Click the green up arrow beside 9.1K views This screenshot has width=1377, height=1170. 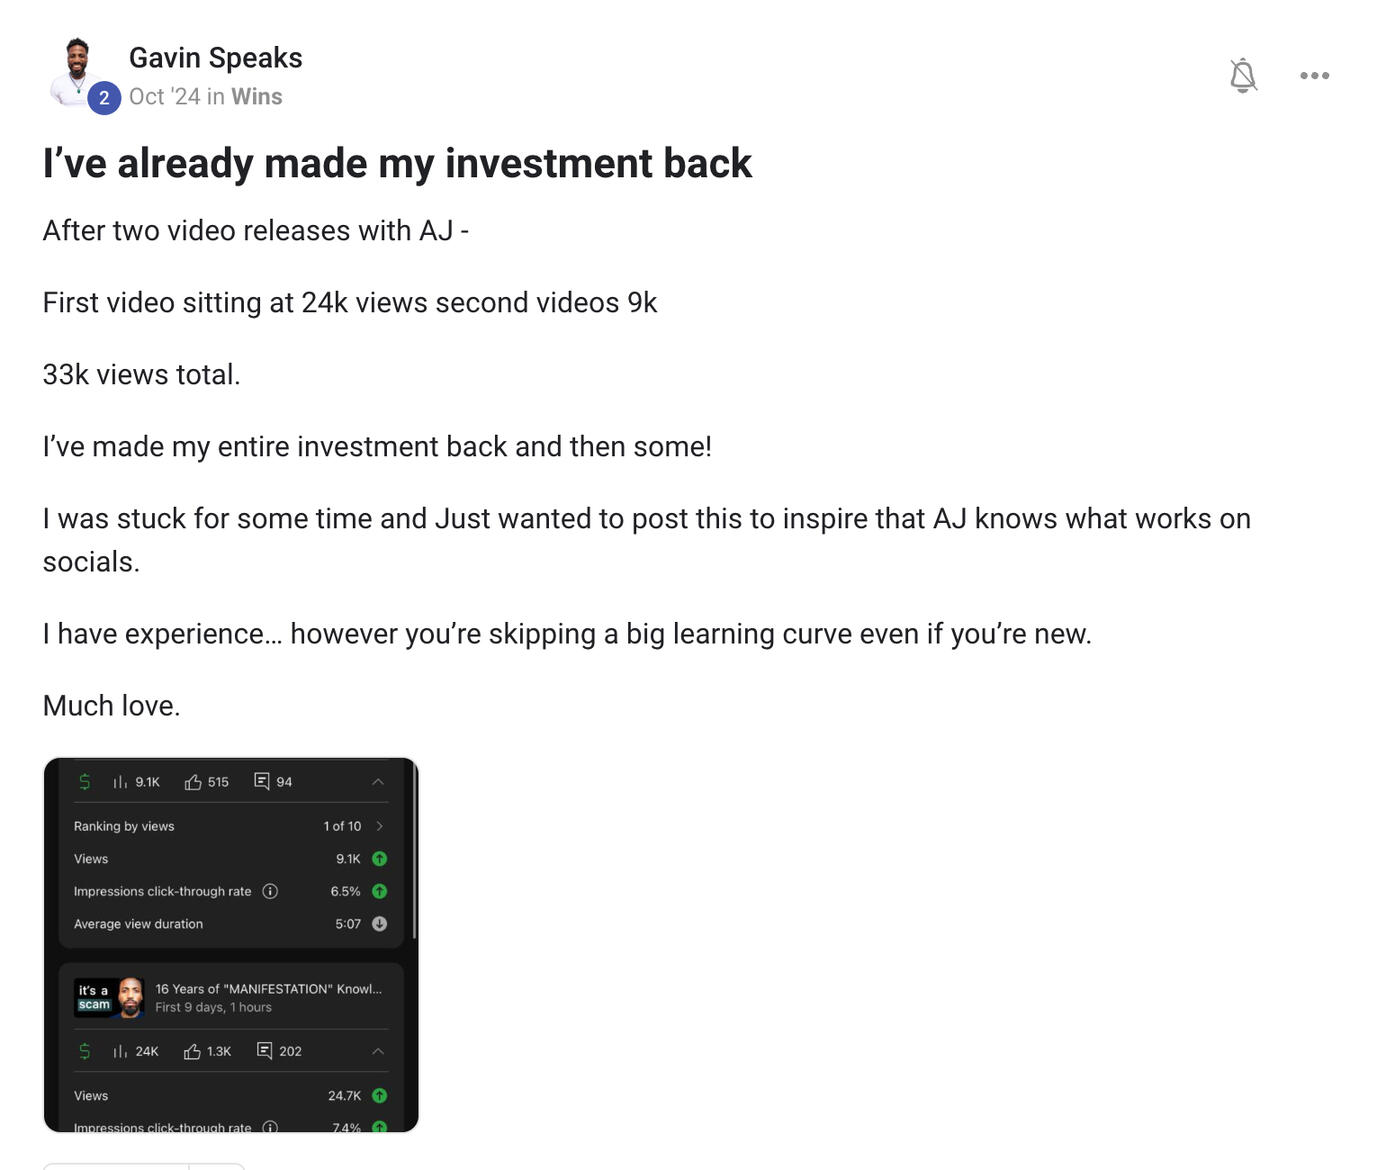point(380,859)
